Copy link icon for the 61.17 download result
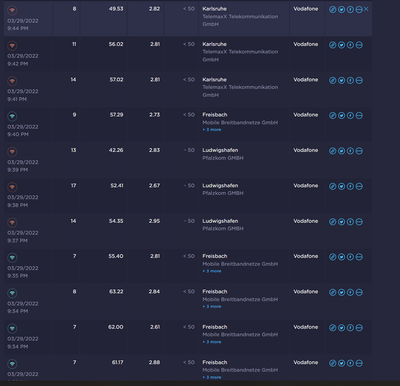This screenshot has width=400, height=386. point(333,363)
